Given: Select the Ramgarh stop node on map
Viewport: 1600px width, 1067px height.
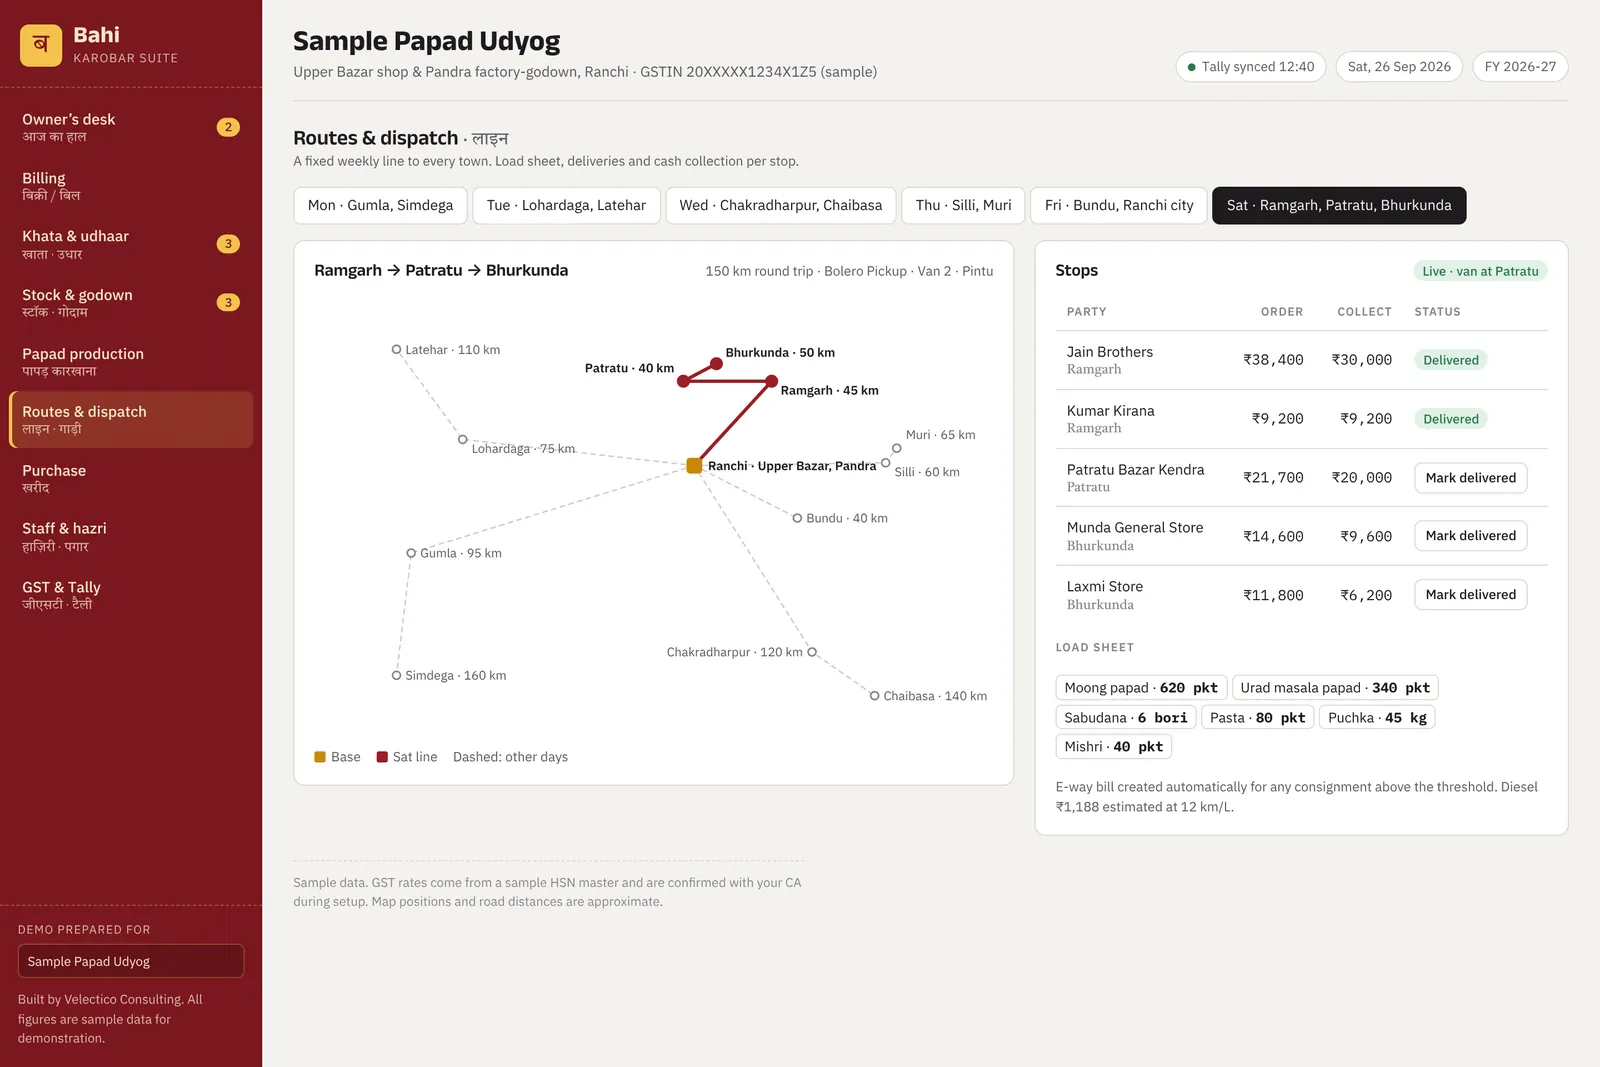Looking at the screenshot, I should tap(771, 381).
